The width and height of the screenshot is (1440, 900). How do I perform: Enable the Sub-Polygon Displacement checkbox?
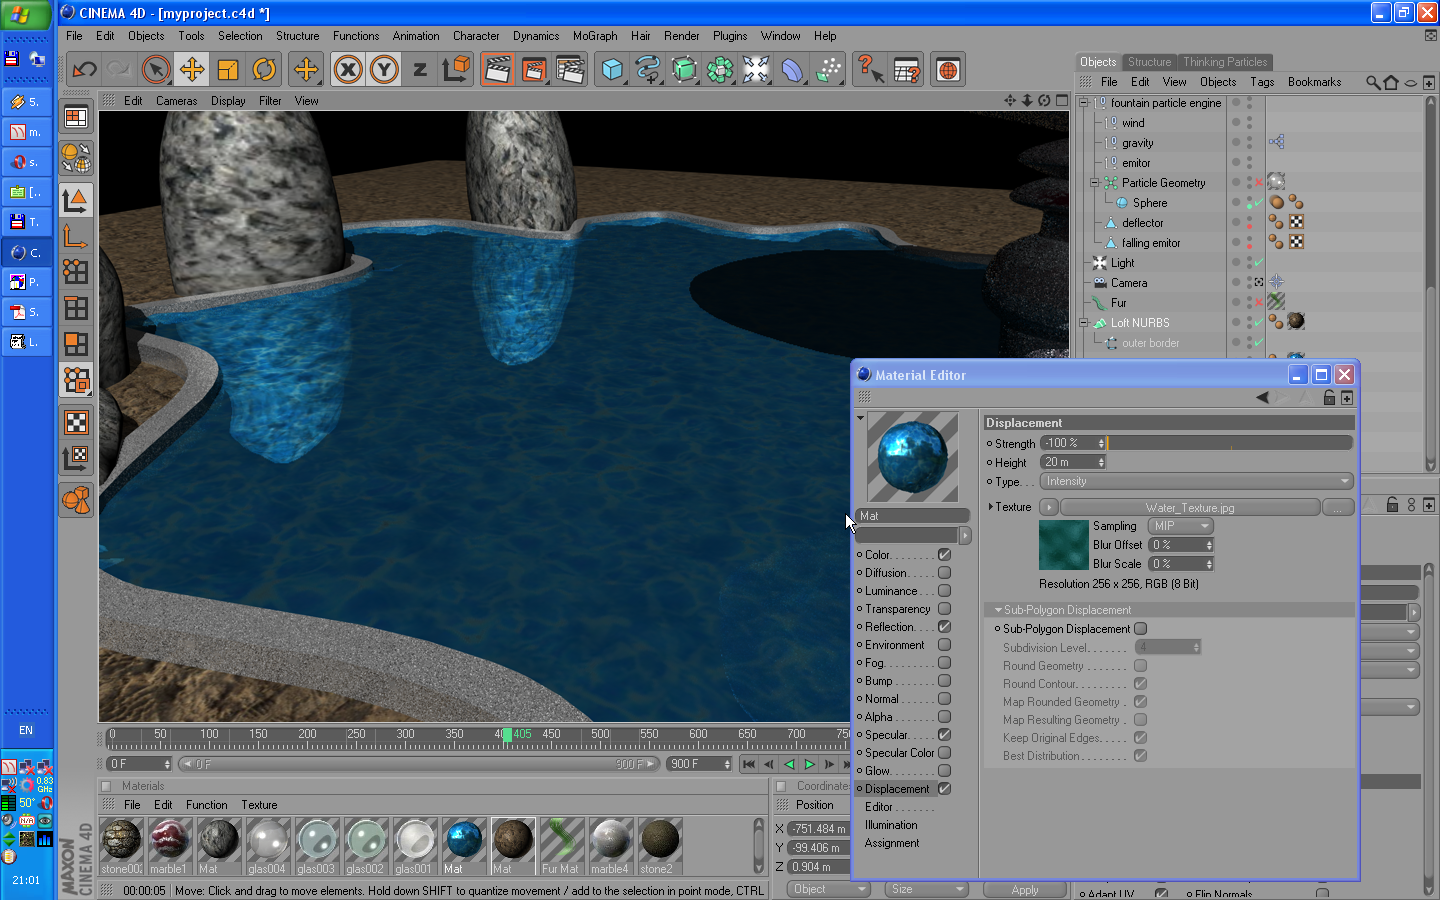(1140, 629)
